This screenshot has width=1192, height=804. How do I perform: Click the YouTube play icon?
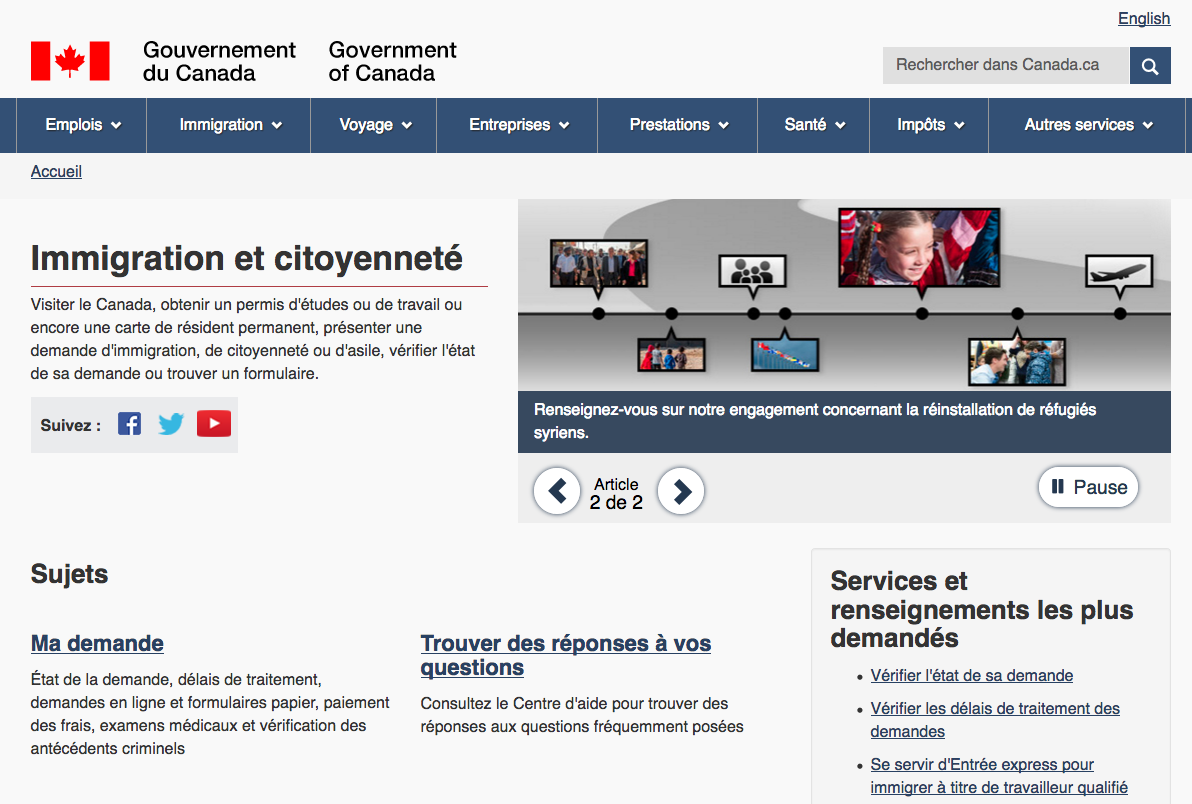coord(214,424)
